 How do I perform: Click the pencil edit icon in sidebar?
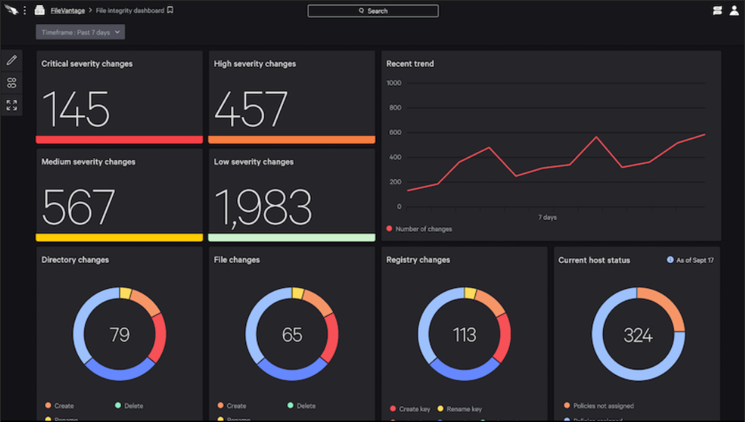coord(12,61)
